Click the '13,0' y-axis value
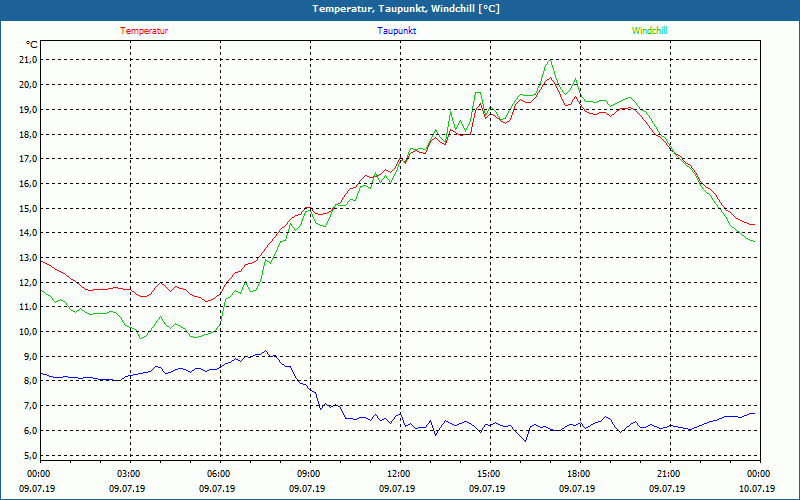The width and height of the screenshot is (800, 500). click(29, 258)
